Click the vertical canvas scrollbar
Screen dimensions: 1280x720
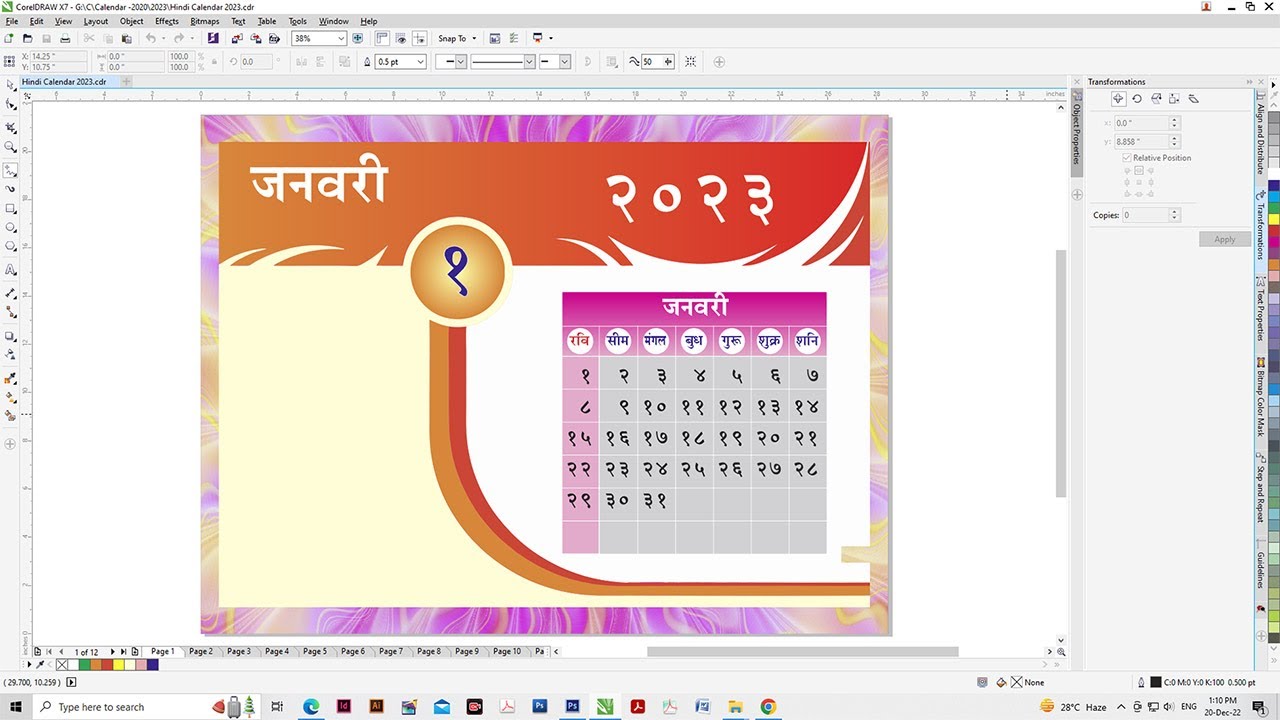pyautogui.click(x=1061, y=373)
